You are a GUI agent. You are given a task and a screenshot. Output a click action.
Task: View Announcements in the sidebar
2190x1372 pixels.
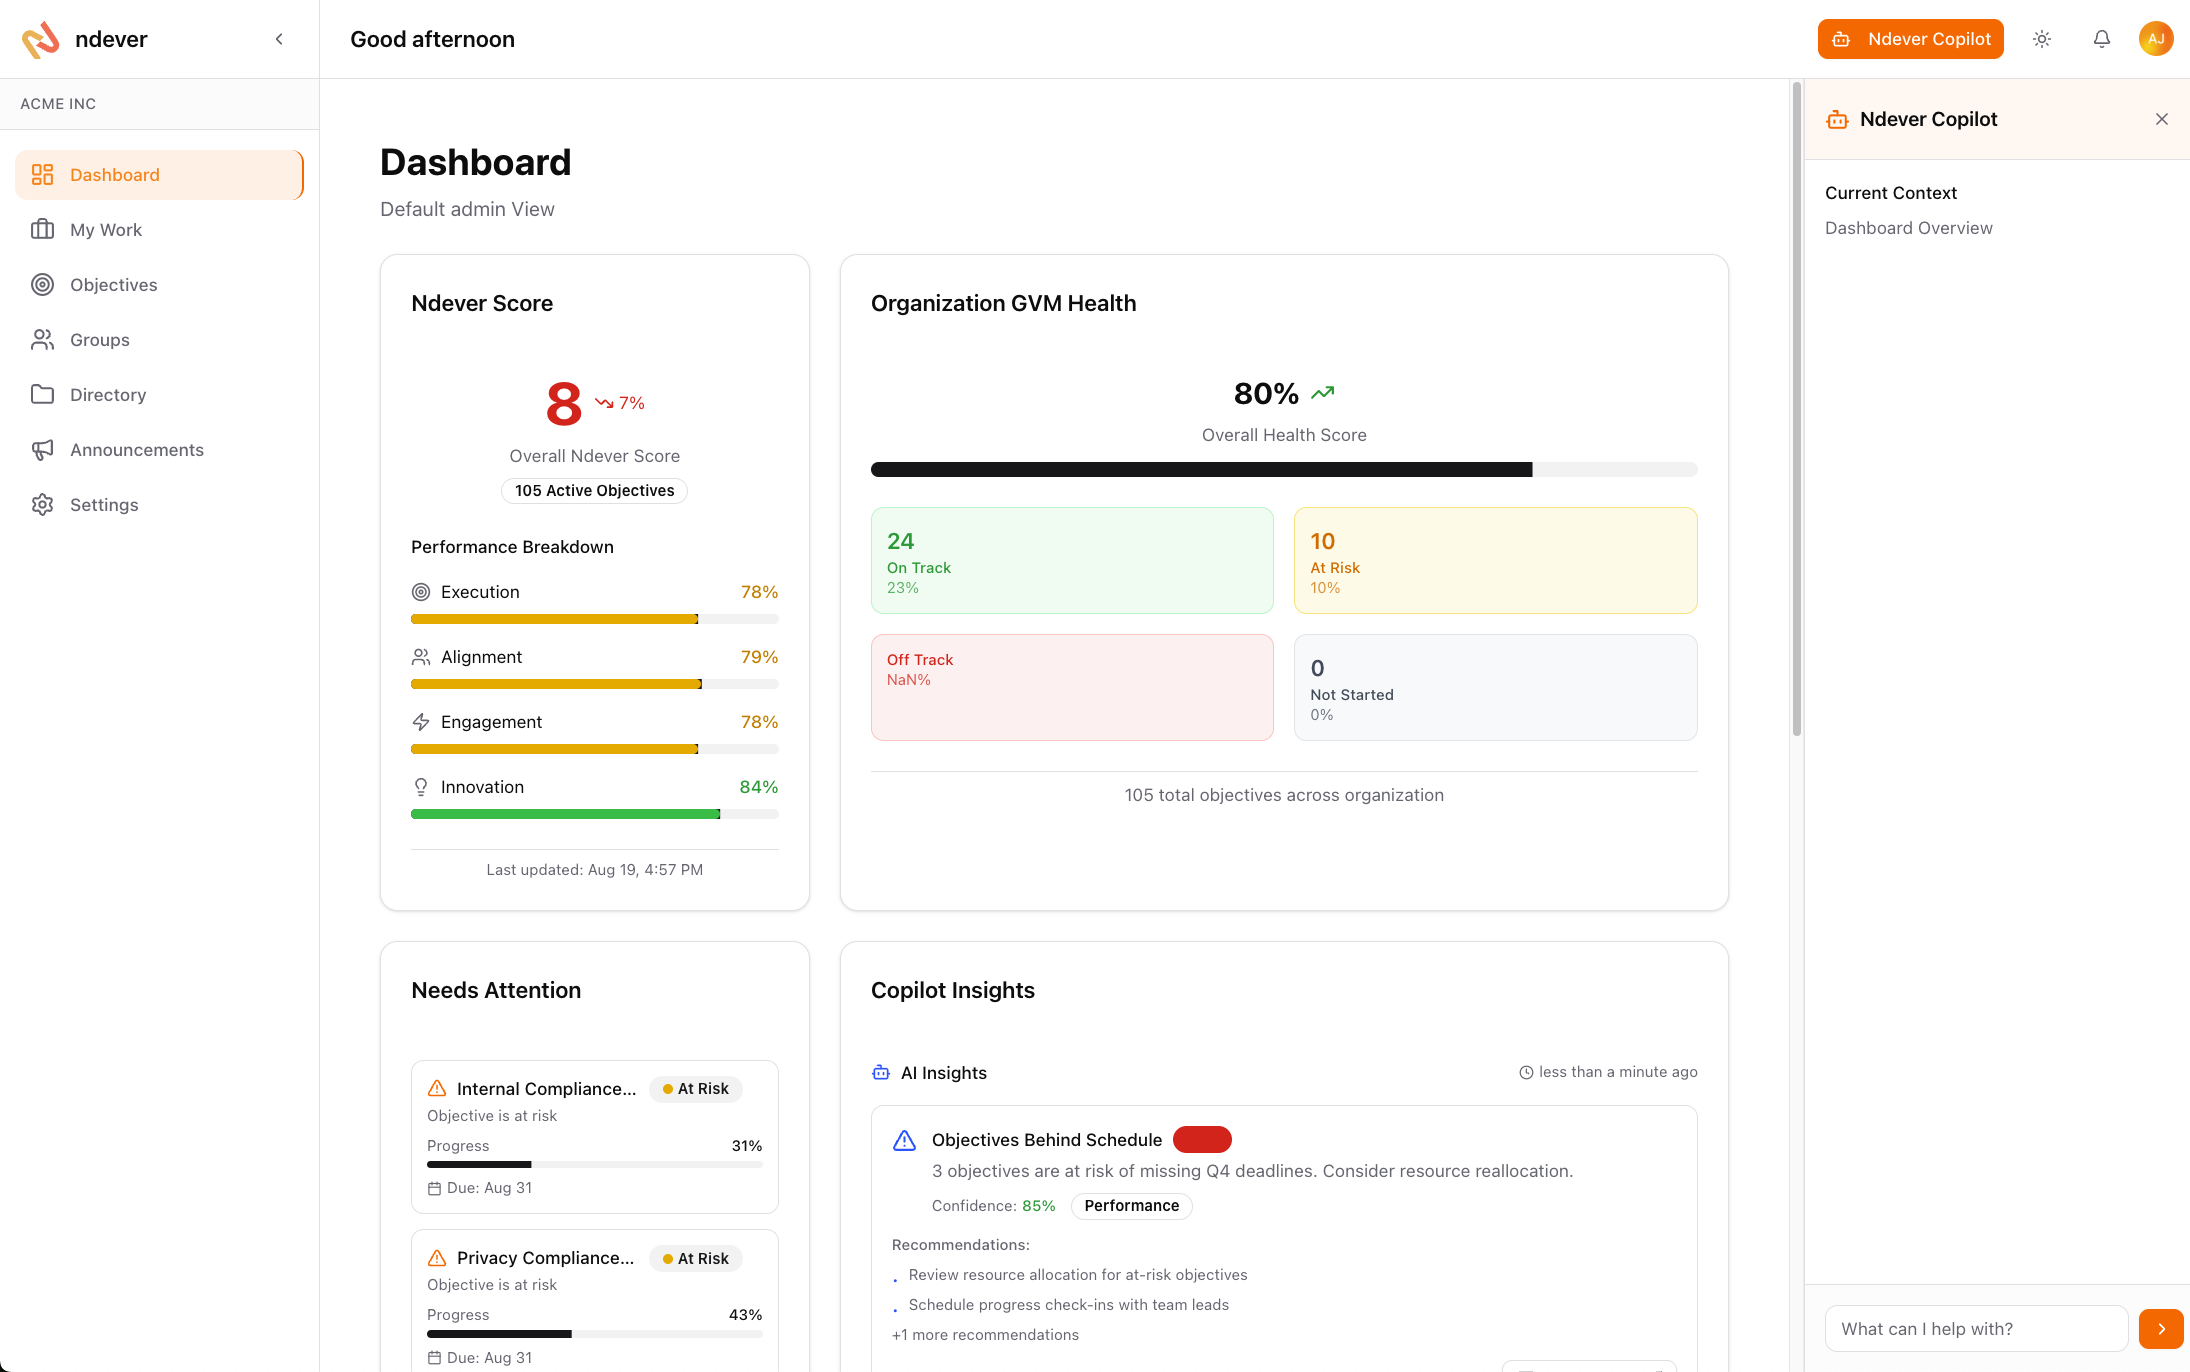click(159, 450)
